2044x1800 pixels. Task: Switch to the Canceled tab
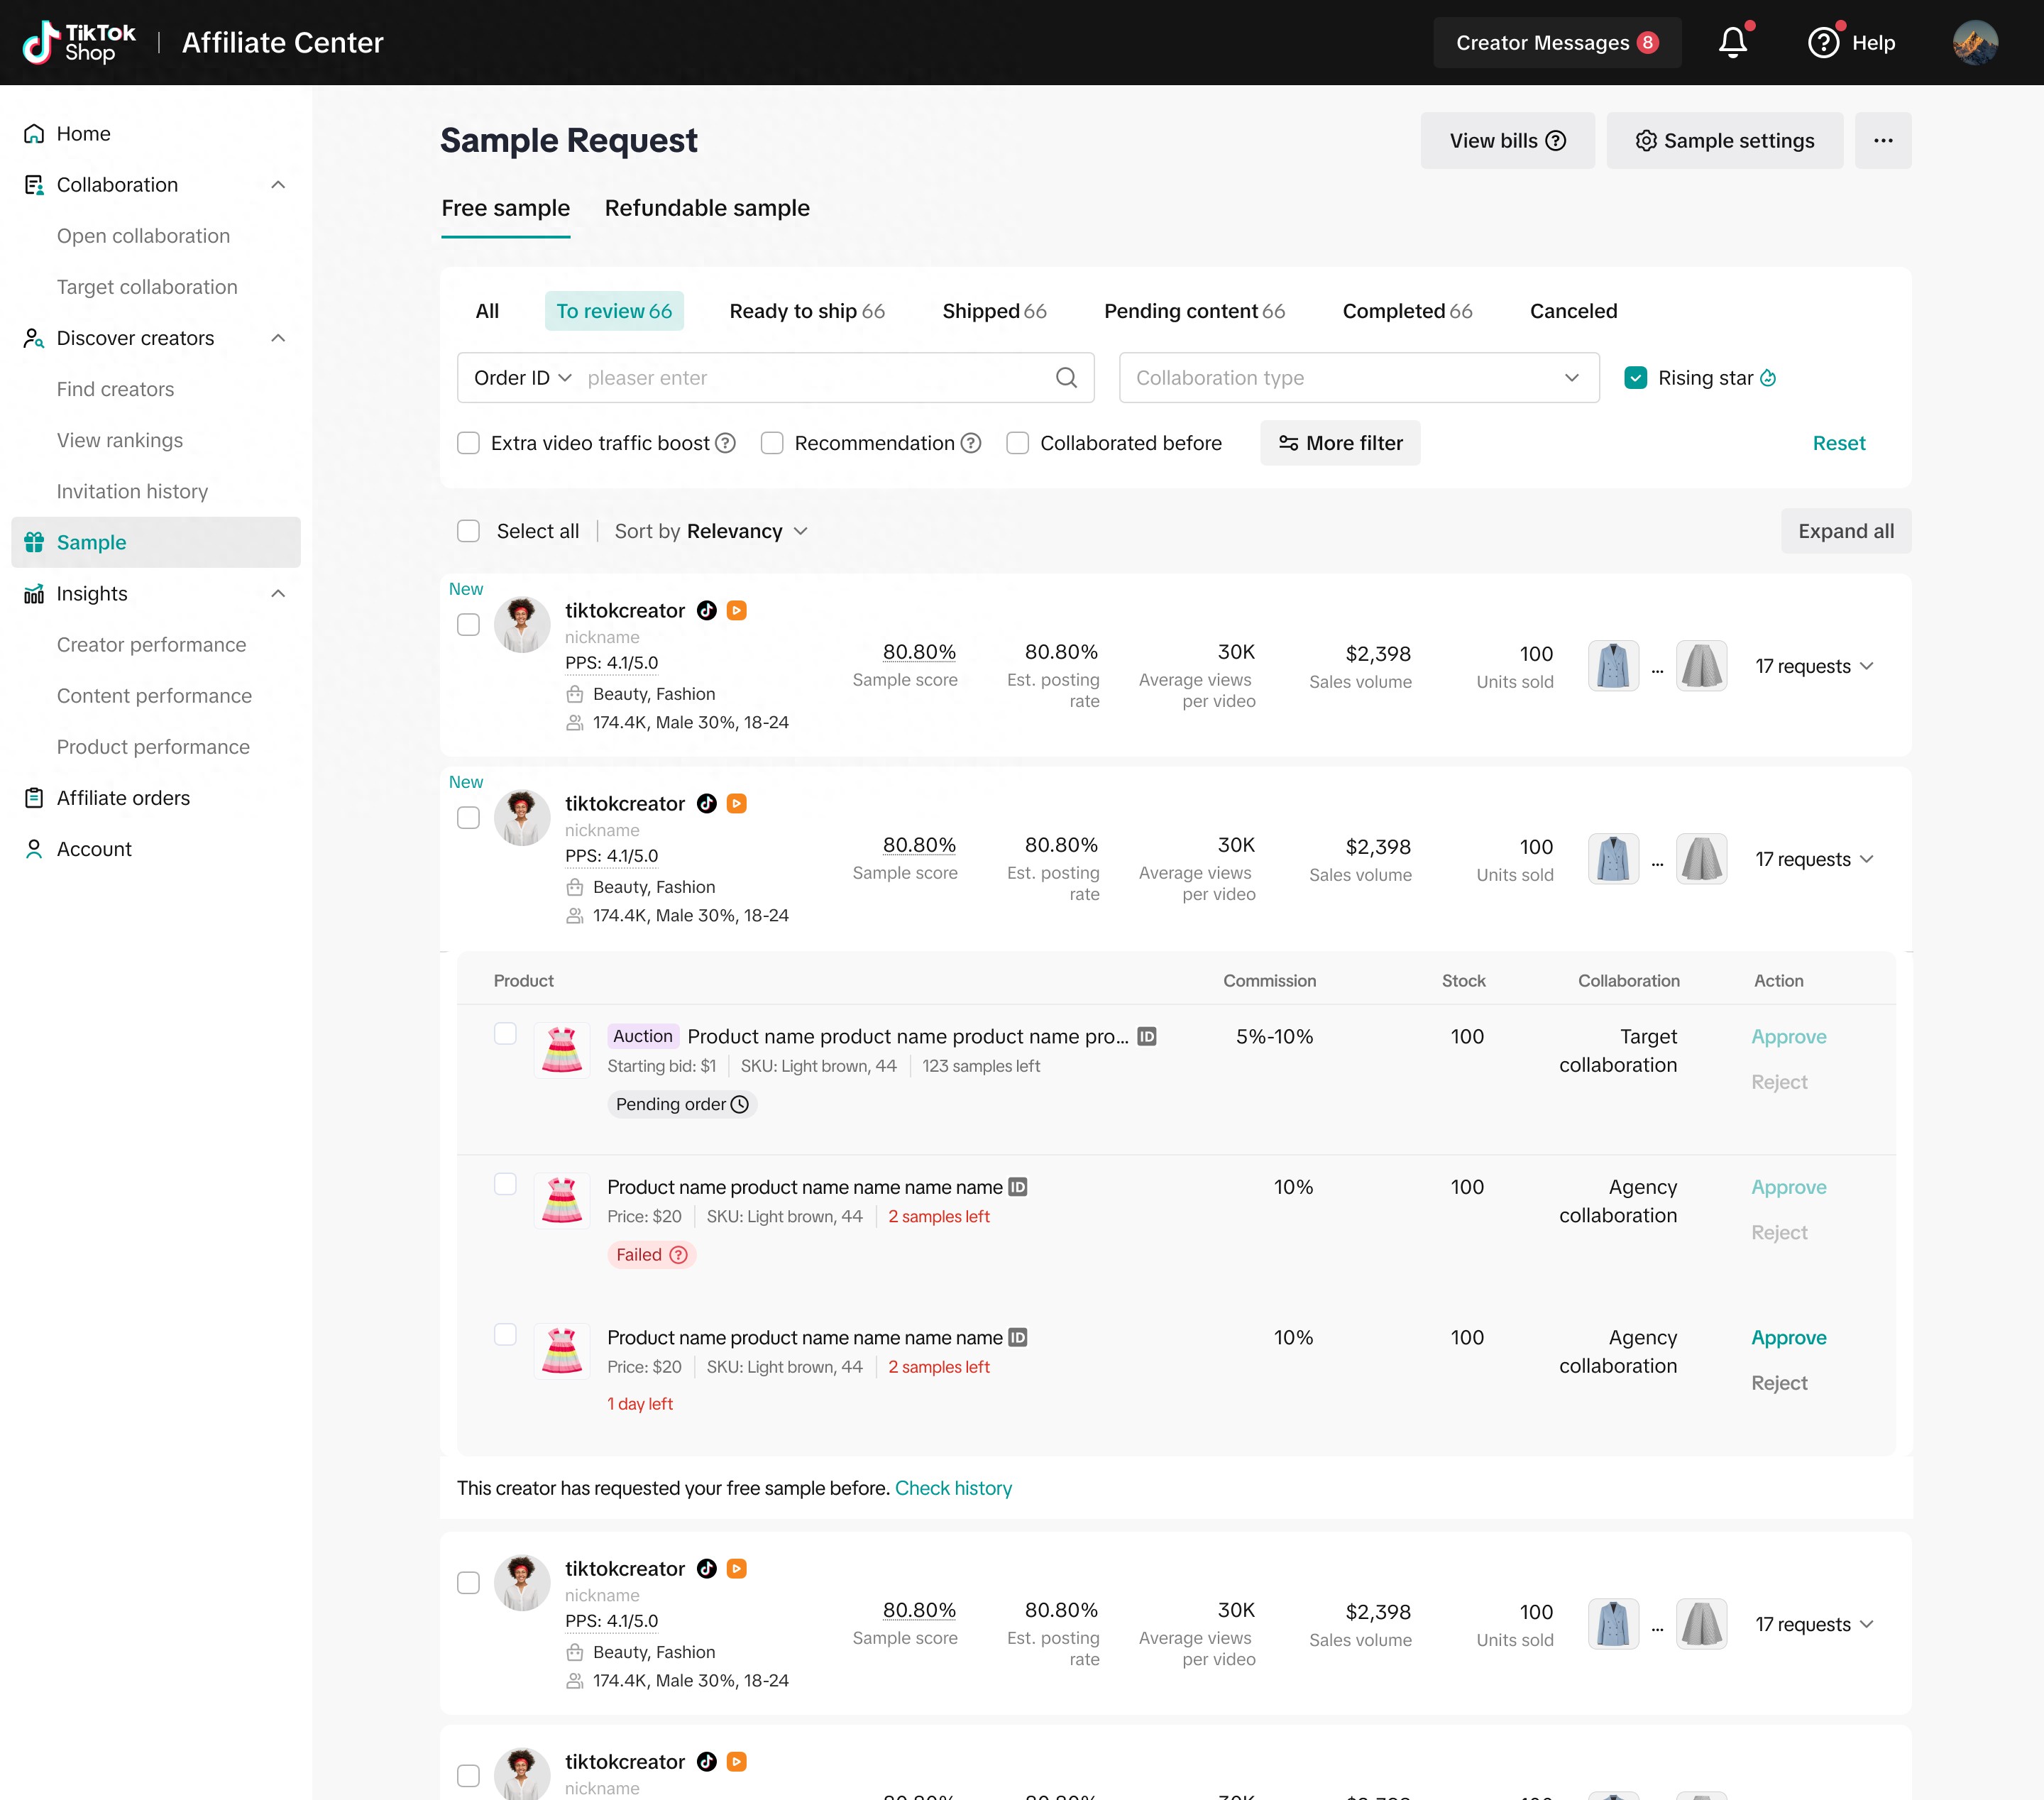pos(1573,311)
